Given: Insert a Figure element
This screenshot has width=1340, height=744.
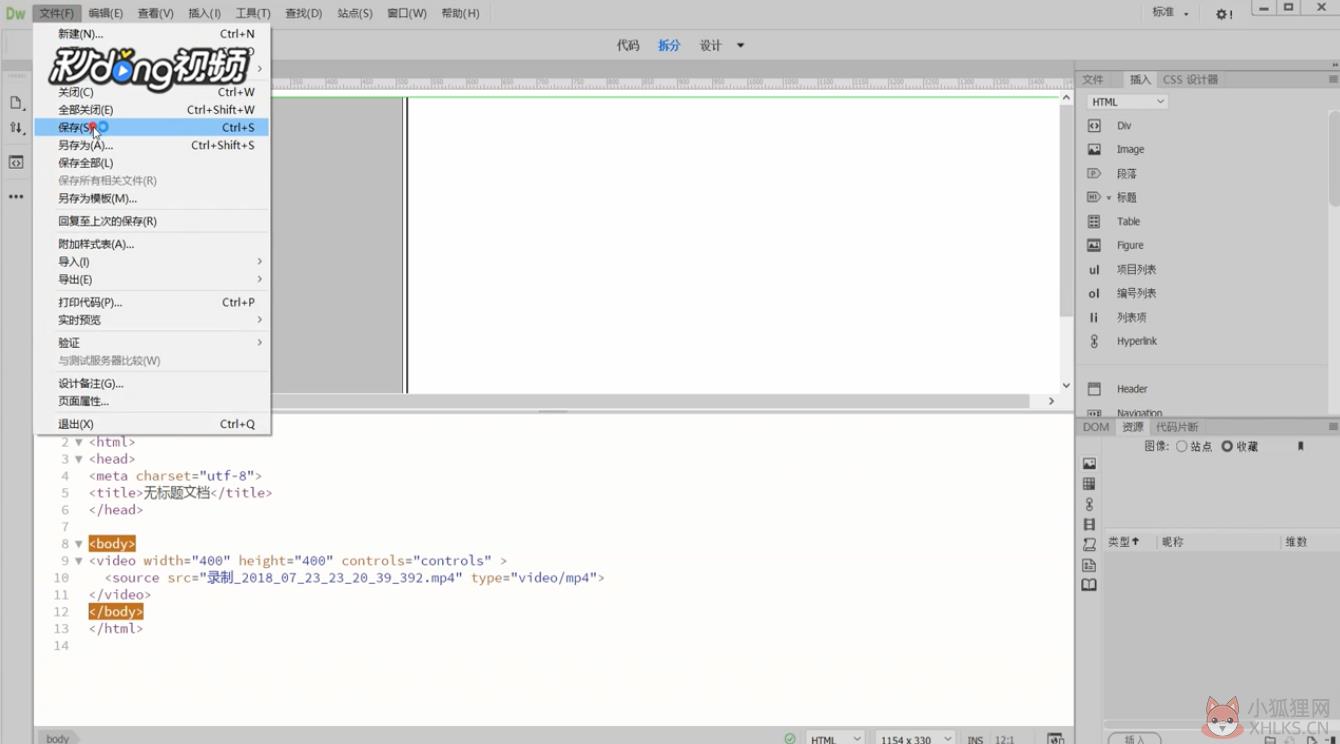Looking at the screenshot, I should click(x=1130, y=246).
